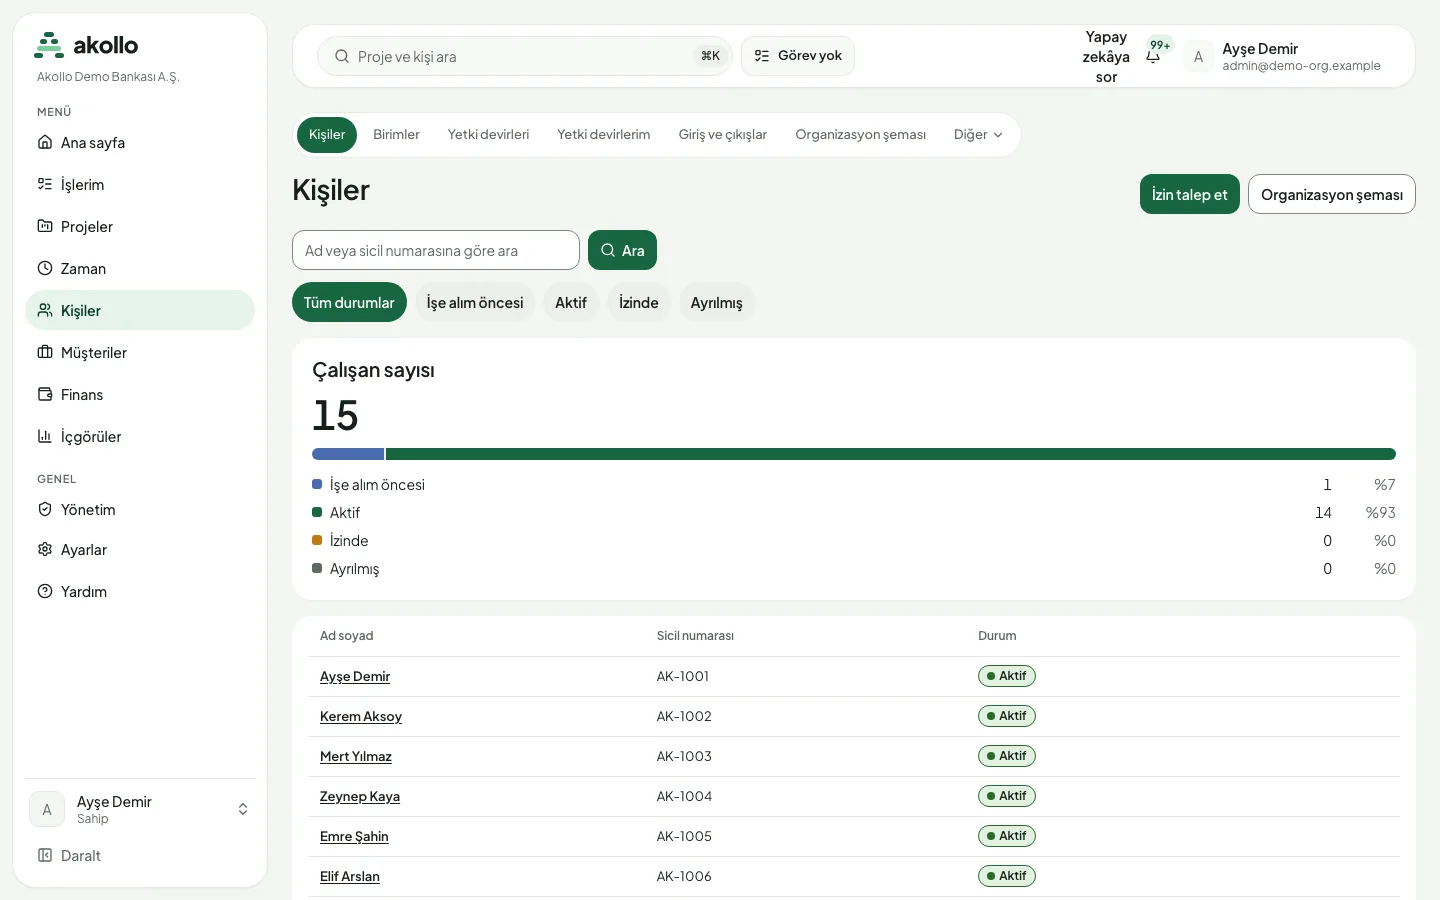
Task: Click the Daralt collapse sidebar icon
Action: pos(45,855)
